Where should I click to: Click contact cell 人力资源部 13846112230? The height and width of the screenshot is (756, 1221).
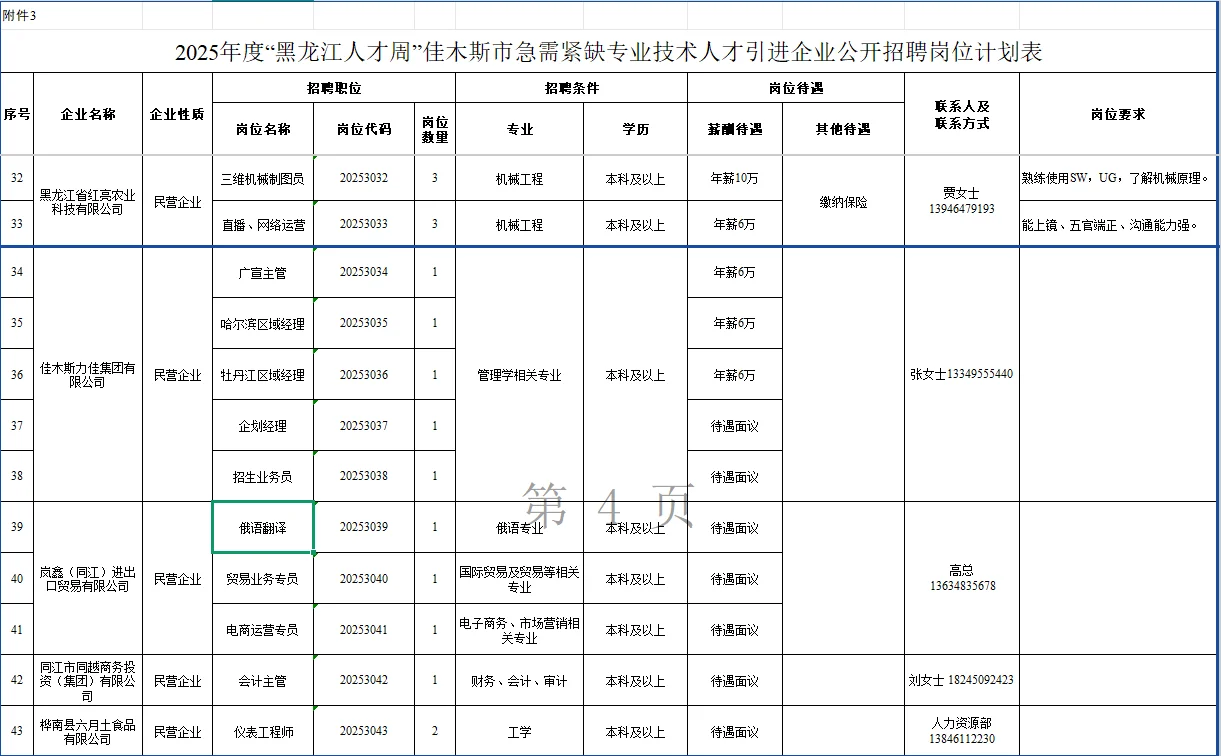tap(962, 731)
